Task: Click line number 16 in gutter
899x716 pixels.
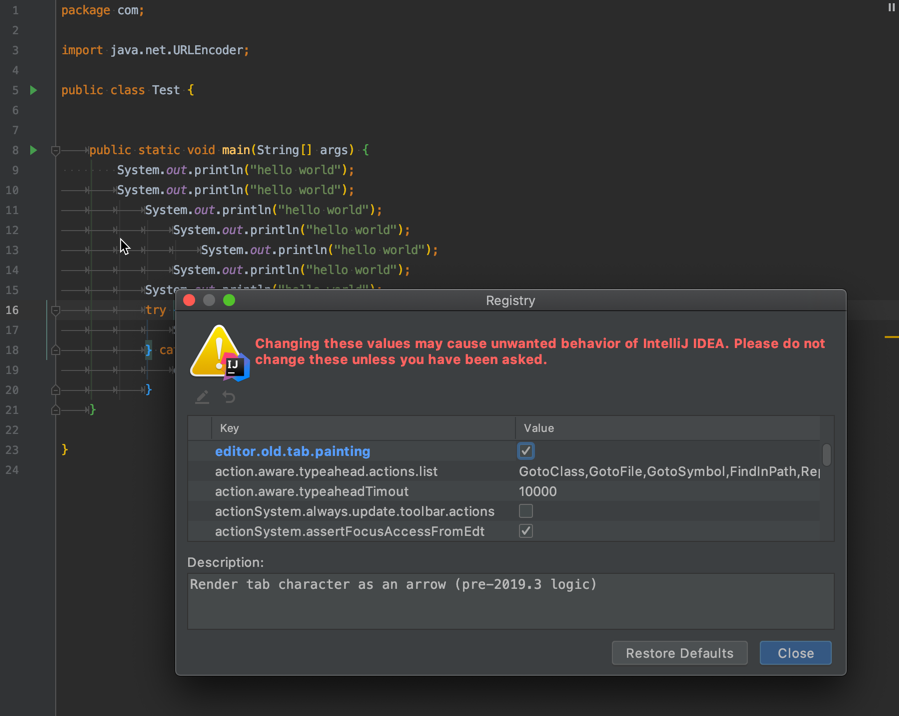Action: coord(12,310)
